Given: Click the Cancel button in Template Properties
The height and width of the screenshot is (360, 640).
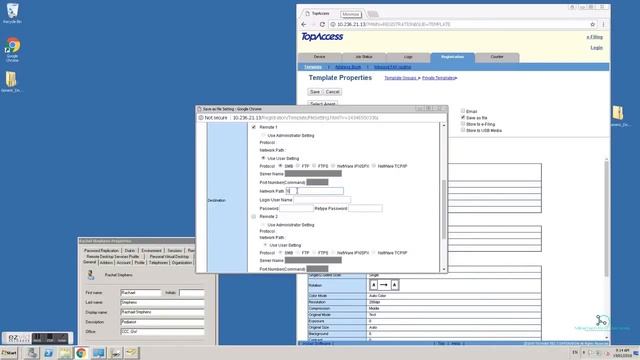Looking at the screenshot, I should [x=333, y=92].
